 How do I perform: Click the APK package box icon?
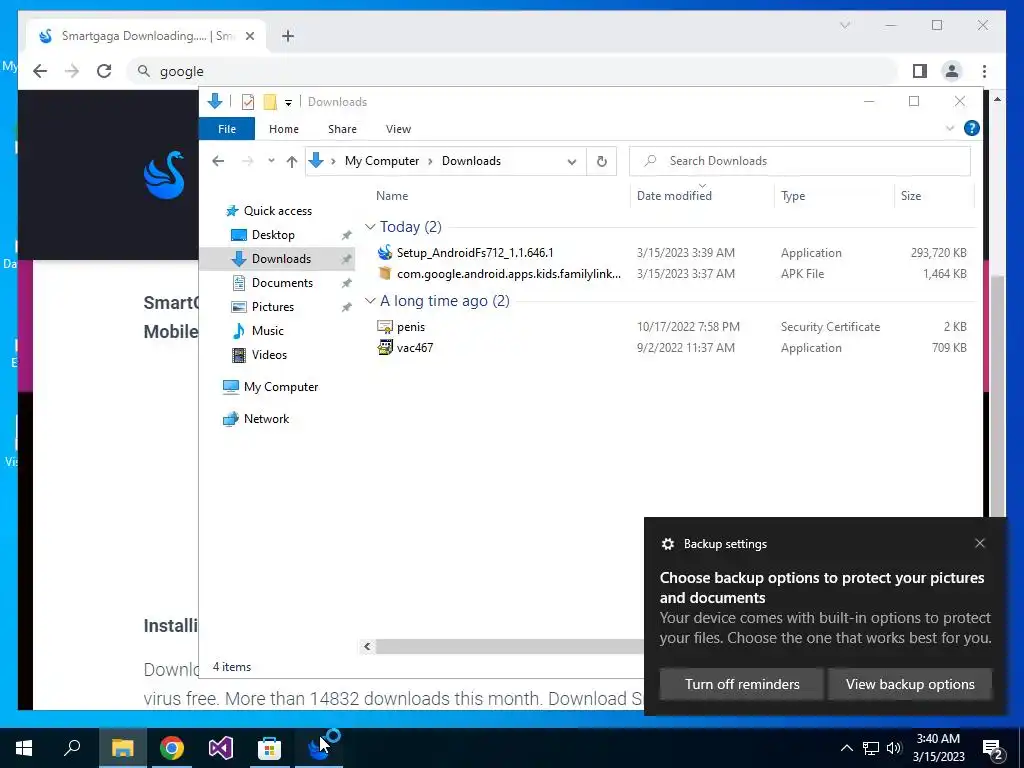click(385, 273)
